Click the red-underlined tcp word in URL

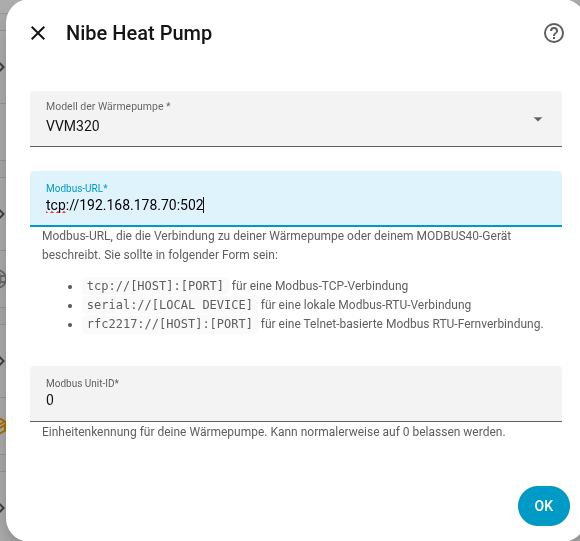tap(56, 206)
